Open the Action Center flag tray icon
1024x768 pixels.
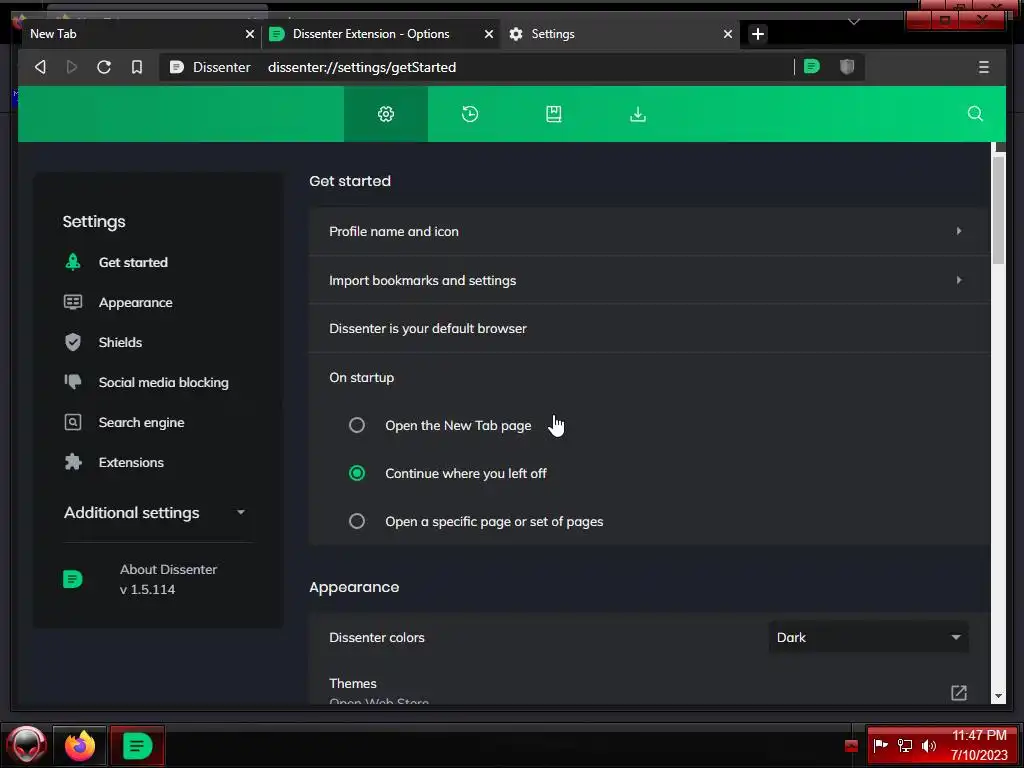(881, 744)
